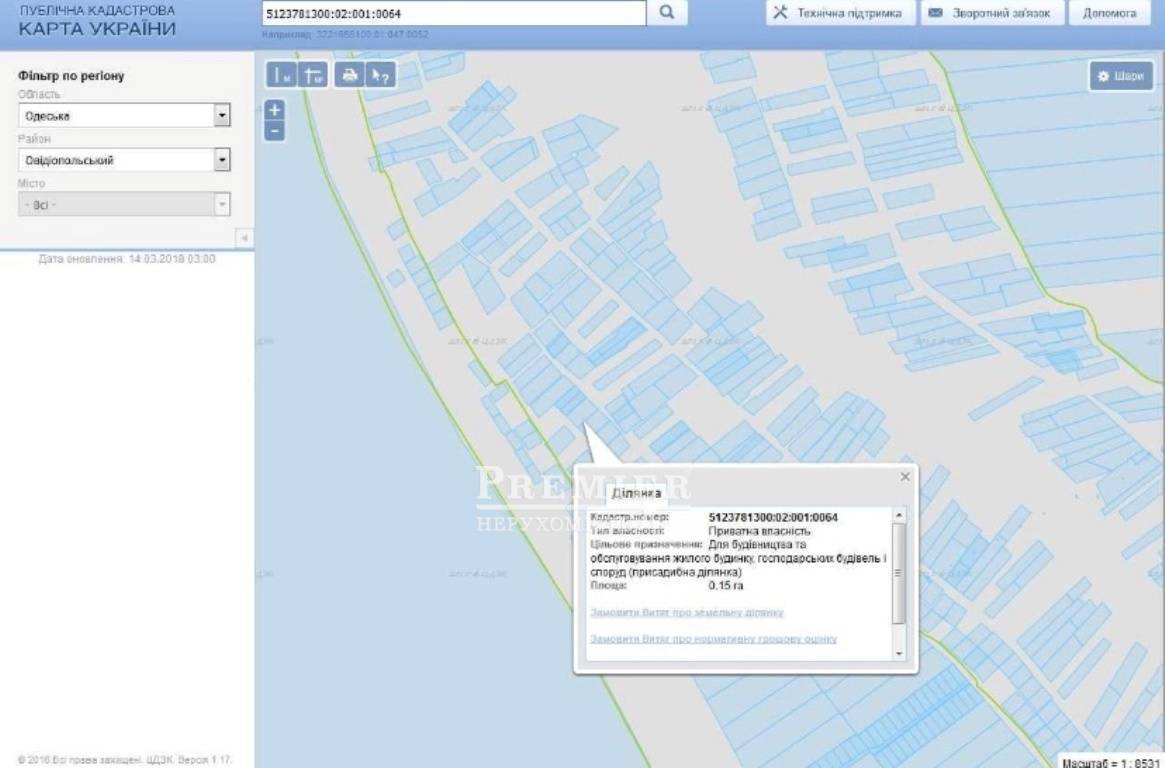Open the Допомога help button
Viewport: 1165px width, 768px height.
(x=1110, y=14)
